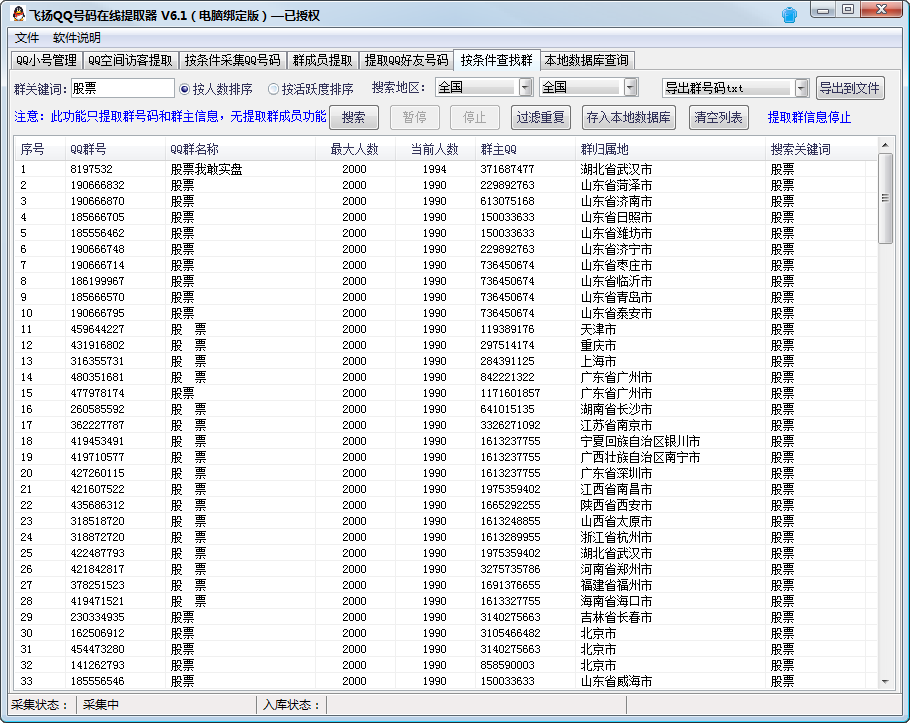The width and height of the screenshot is (910, 723).
Task: Clear results with the 清空列表 button
Action: coord(718,117)
